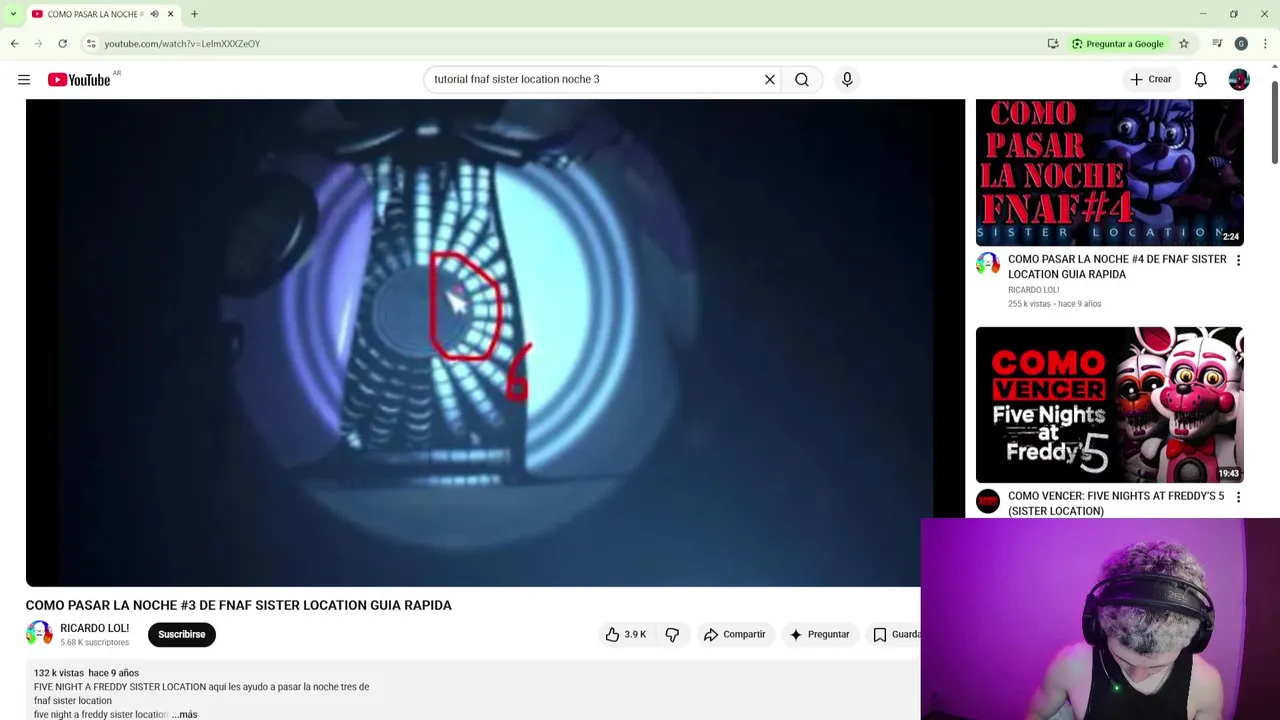The height and width of the screenshot is (720, 1280).
Task: Open RICARDO LOL! channel under Noche #4 video
Action: 1033,290
